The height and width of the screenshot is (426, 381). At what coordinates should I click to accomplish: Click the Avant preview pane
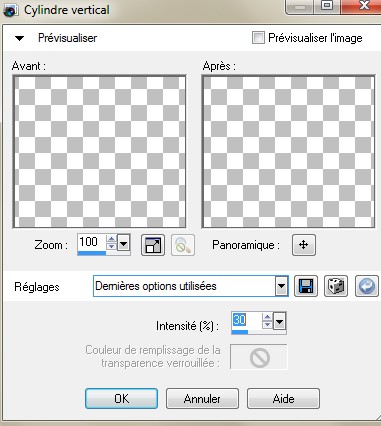click(x=99, y=152)
